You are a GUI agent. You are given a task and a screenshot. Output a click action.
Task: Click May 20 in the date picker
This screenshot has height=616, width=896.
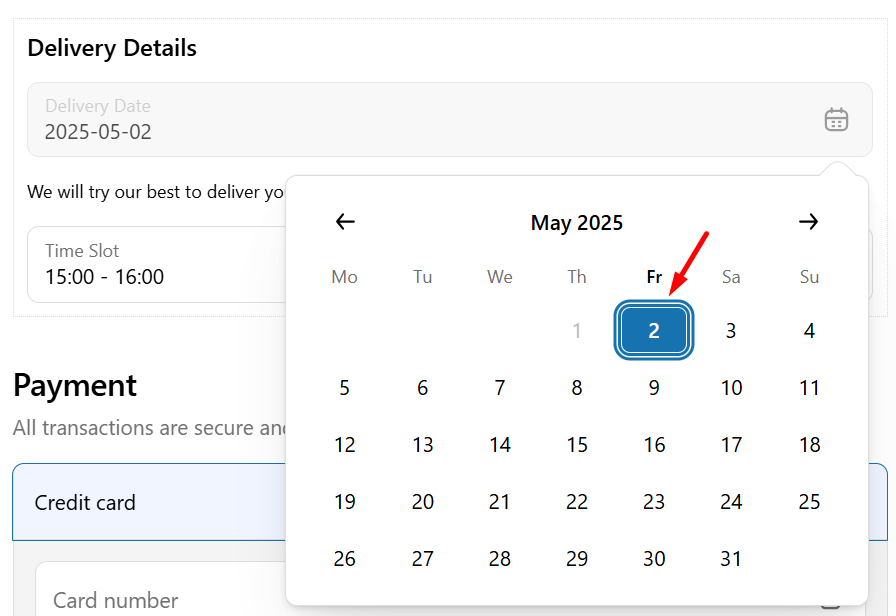click(423, 502)
